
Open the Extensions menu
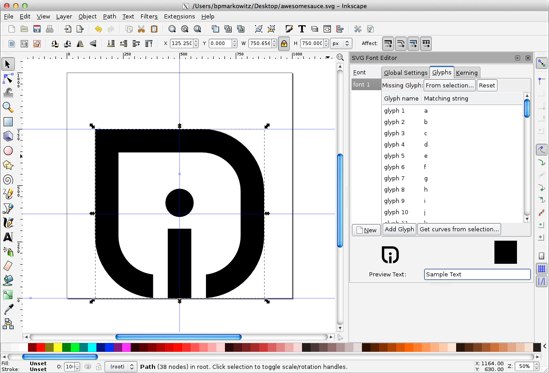pos(179,16)
